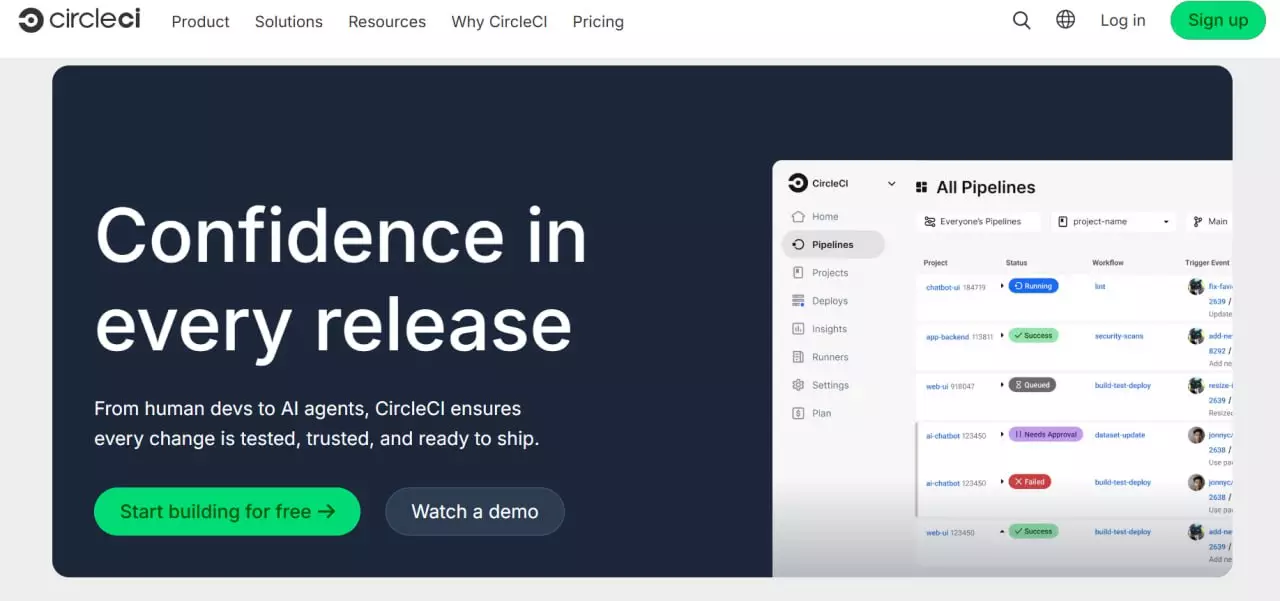Open the language selector globe icon
The height and width of the screenshot is (601, 1280).
(1065, 19)
